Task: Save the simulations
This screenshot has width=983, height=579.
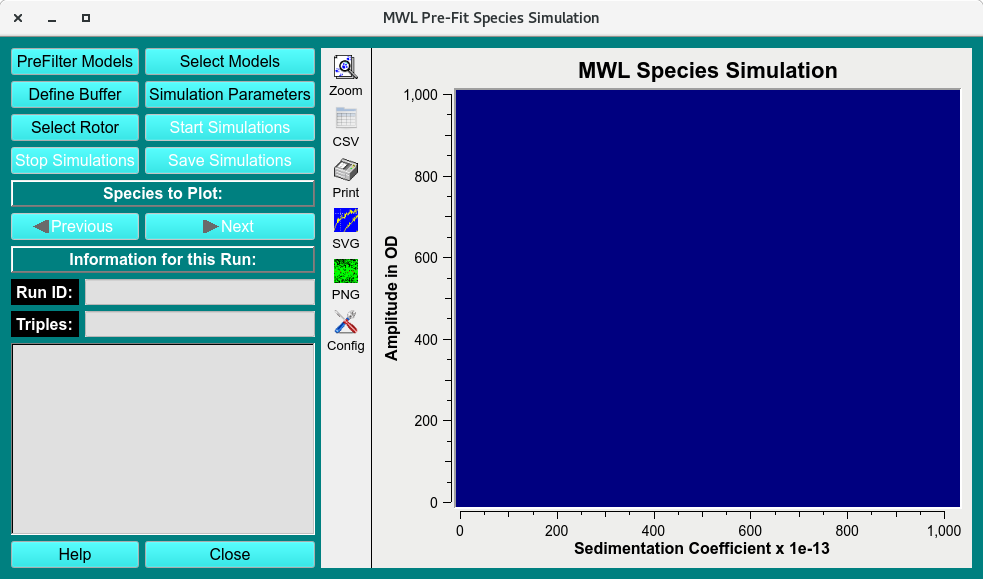Action: 229,160
